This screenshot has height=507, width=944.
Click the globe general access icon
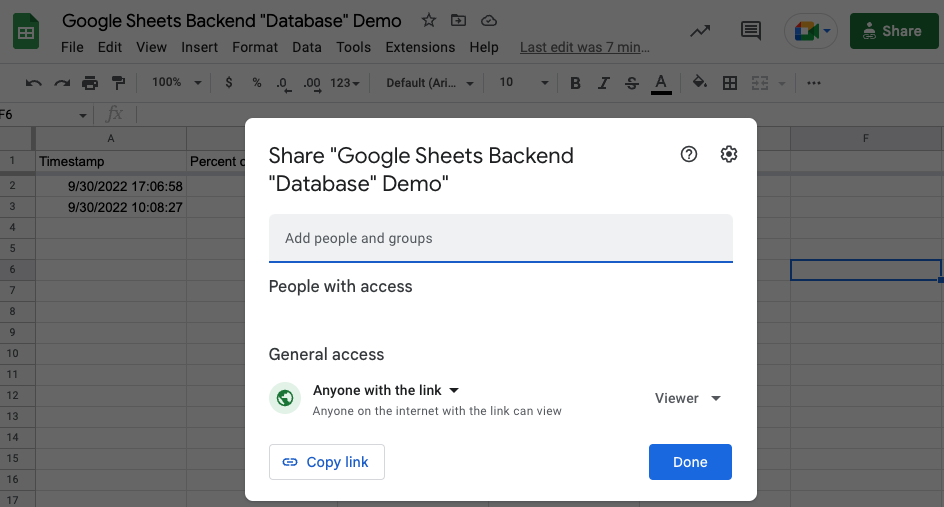point(285,398)
